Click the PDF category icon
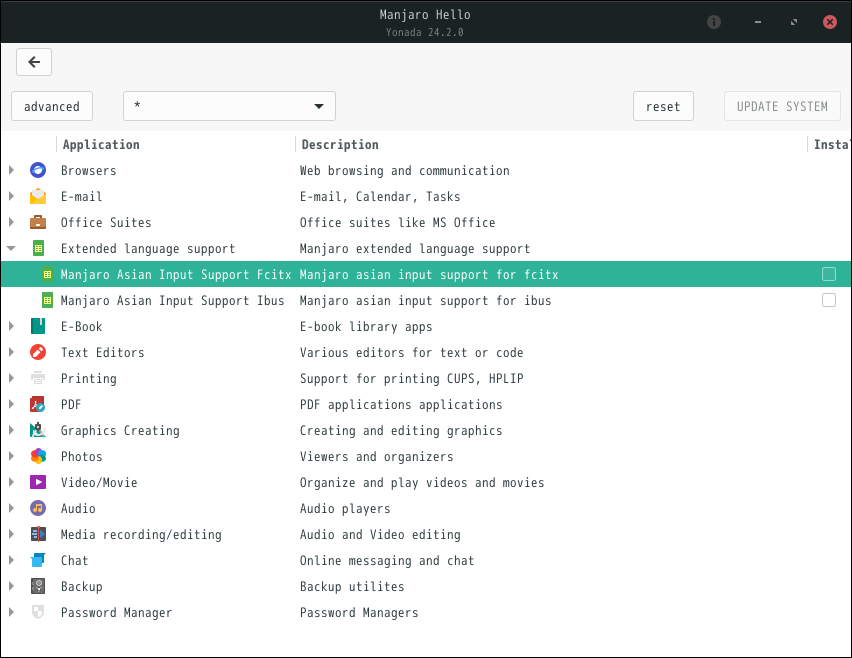The width and height of the screenshot is (852, 658). [38, 404]
